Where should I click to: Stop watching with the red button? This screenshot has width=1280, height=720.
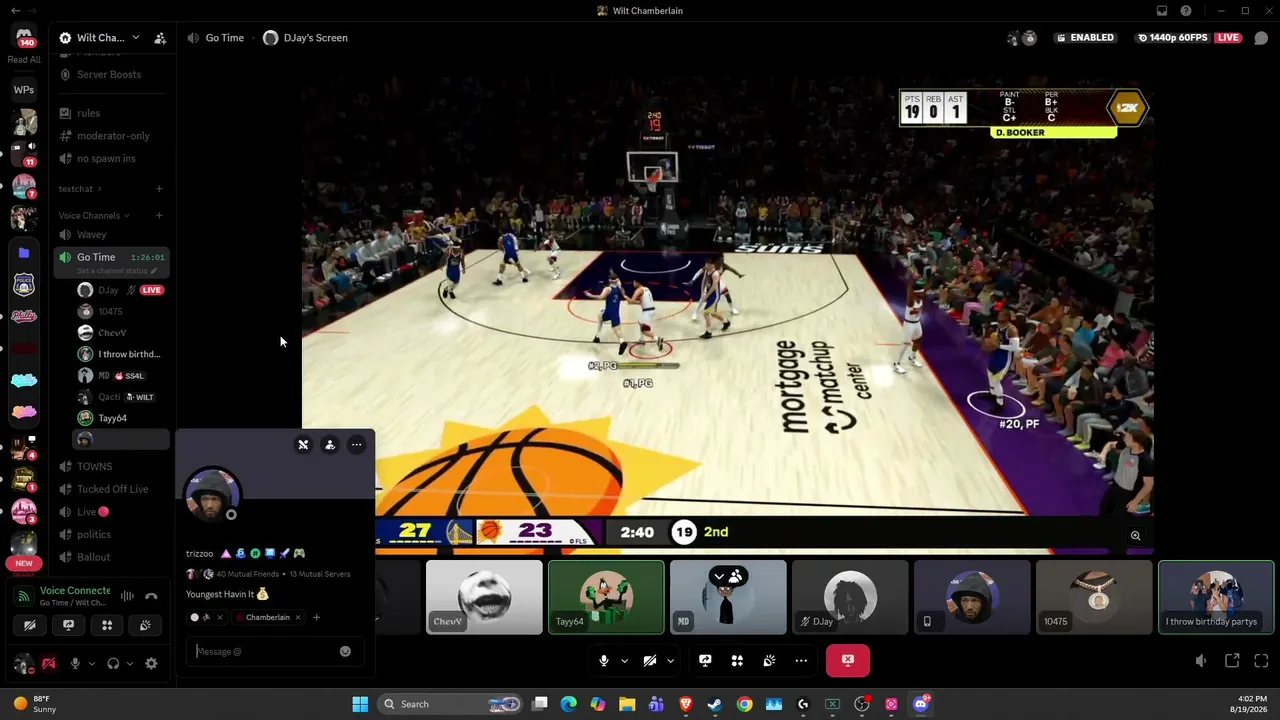coord(848,661)
